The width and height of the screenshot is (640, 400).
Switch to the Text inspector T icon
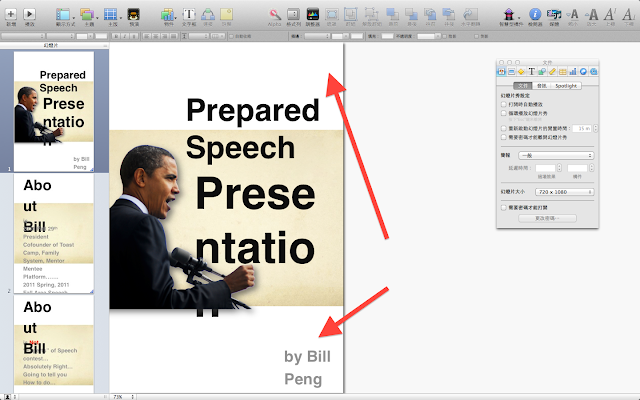tap(532, 72)
